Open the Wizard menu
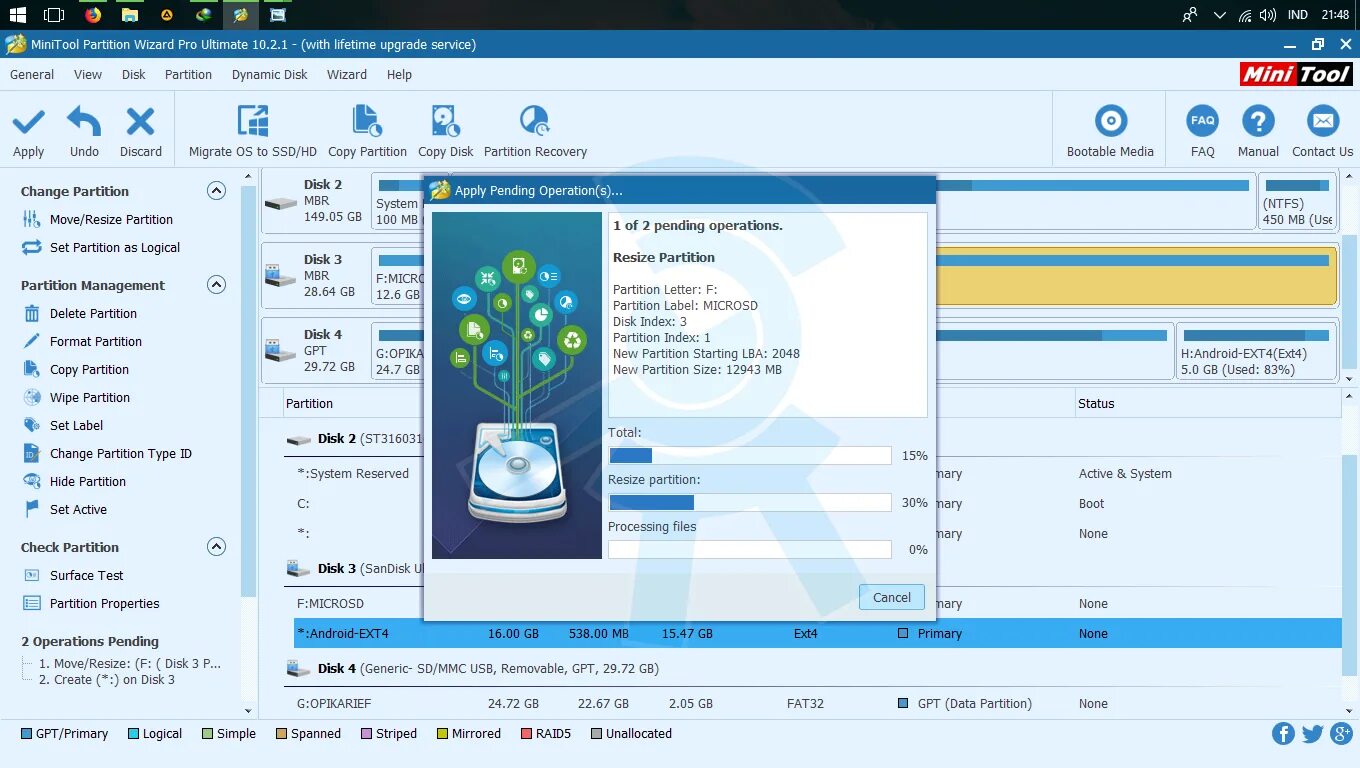The height and width of the screenshot is (768, 1360). click(x=347, y=74)
